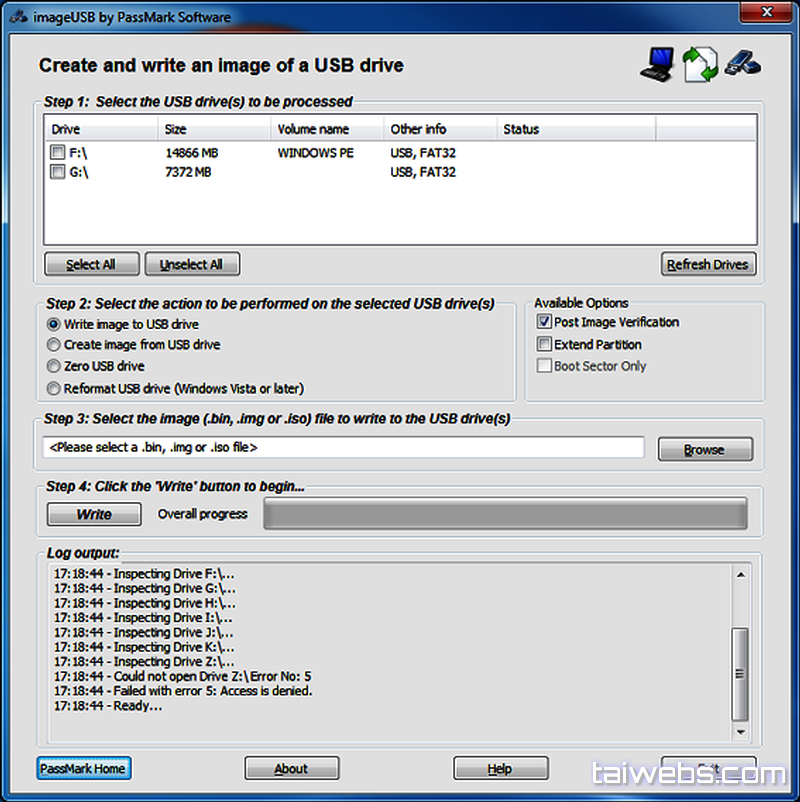The width and height of the screenshot is (800, 802).
Task: Disable Post Image Verification
Action: point(544,322)
